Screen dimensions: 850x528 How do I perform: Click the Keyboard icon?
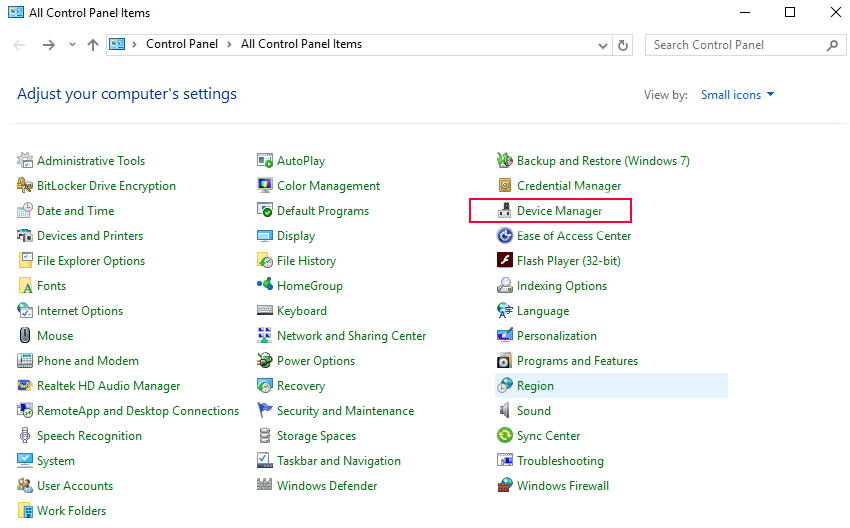pos(265,311)
